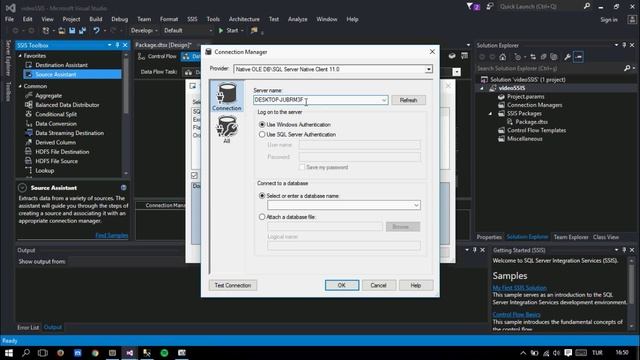The width and height of the screenshot is (640, 360).
Task: Click the Help button in Connection Manager
Action: point(416,285)
